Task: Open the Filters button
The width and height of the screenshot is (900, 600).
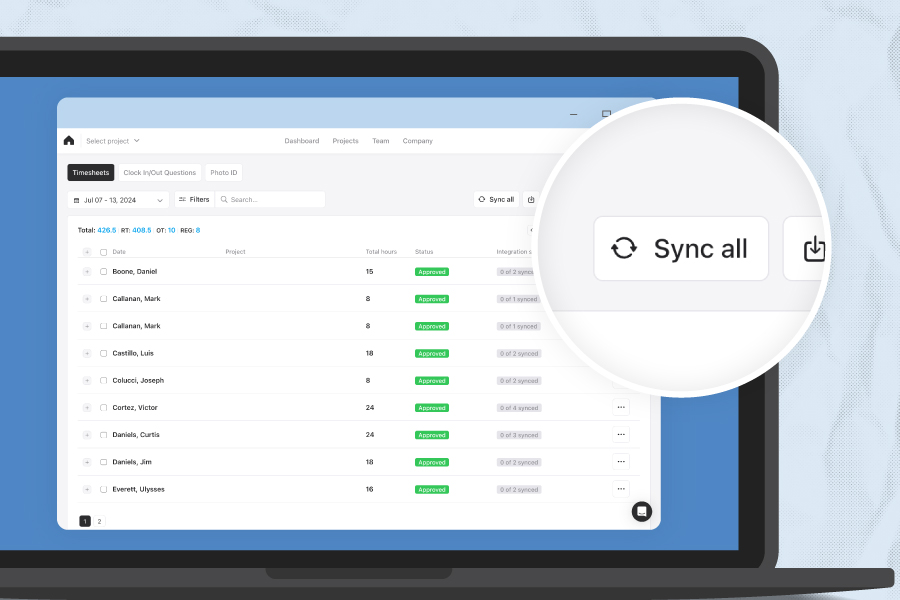Action: tap(194, 200)
